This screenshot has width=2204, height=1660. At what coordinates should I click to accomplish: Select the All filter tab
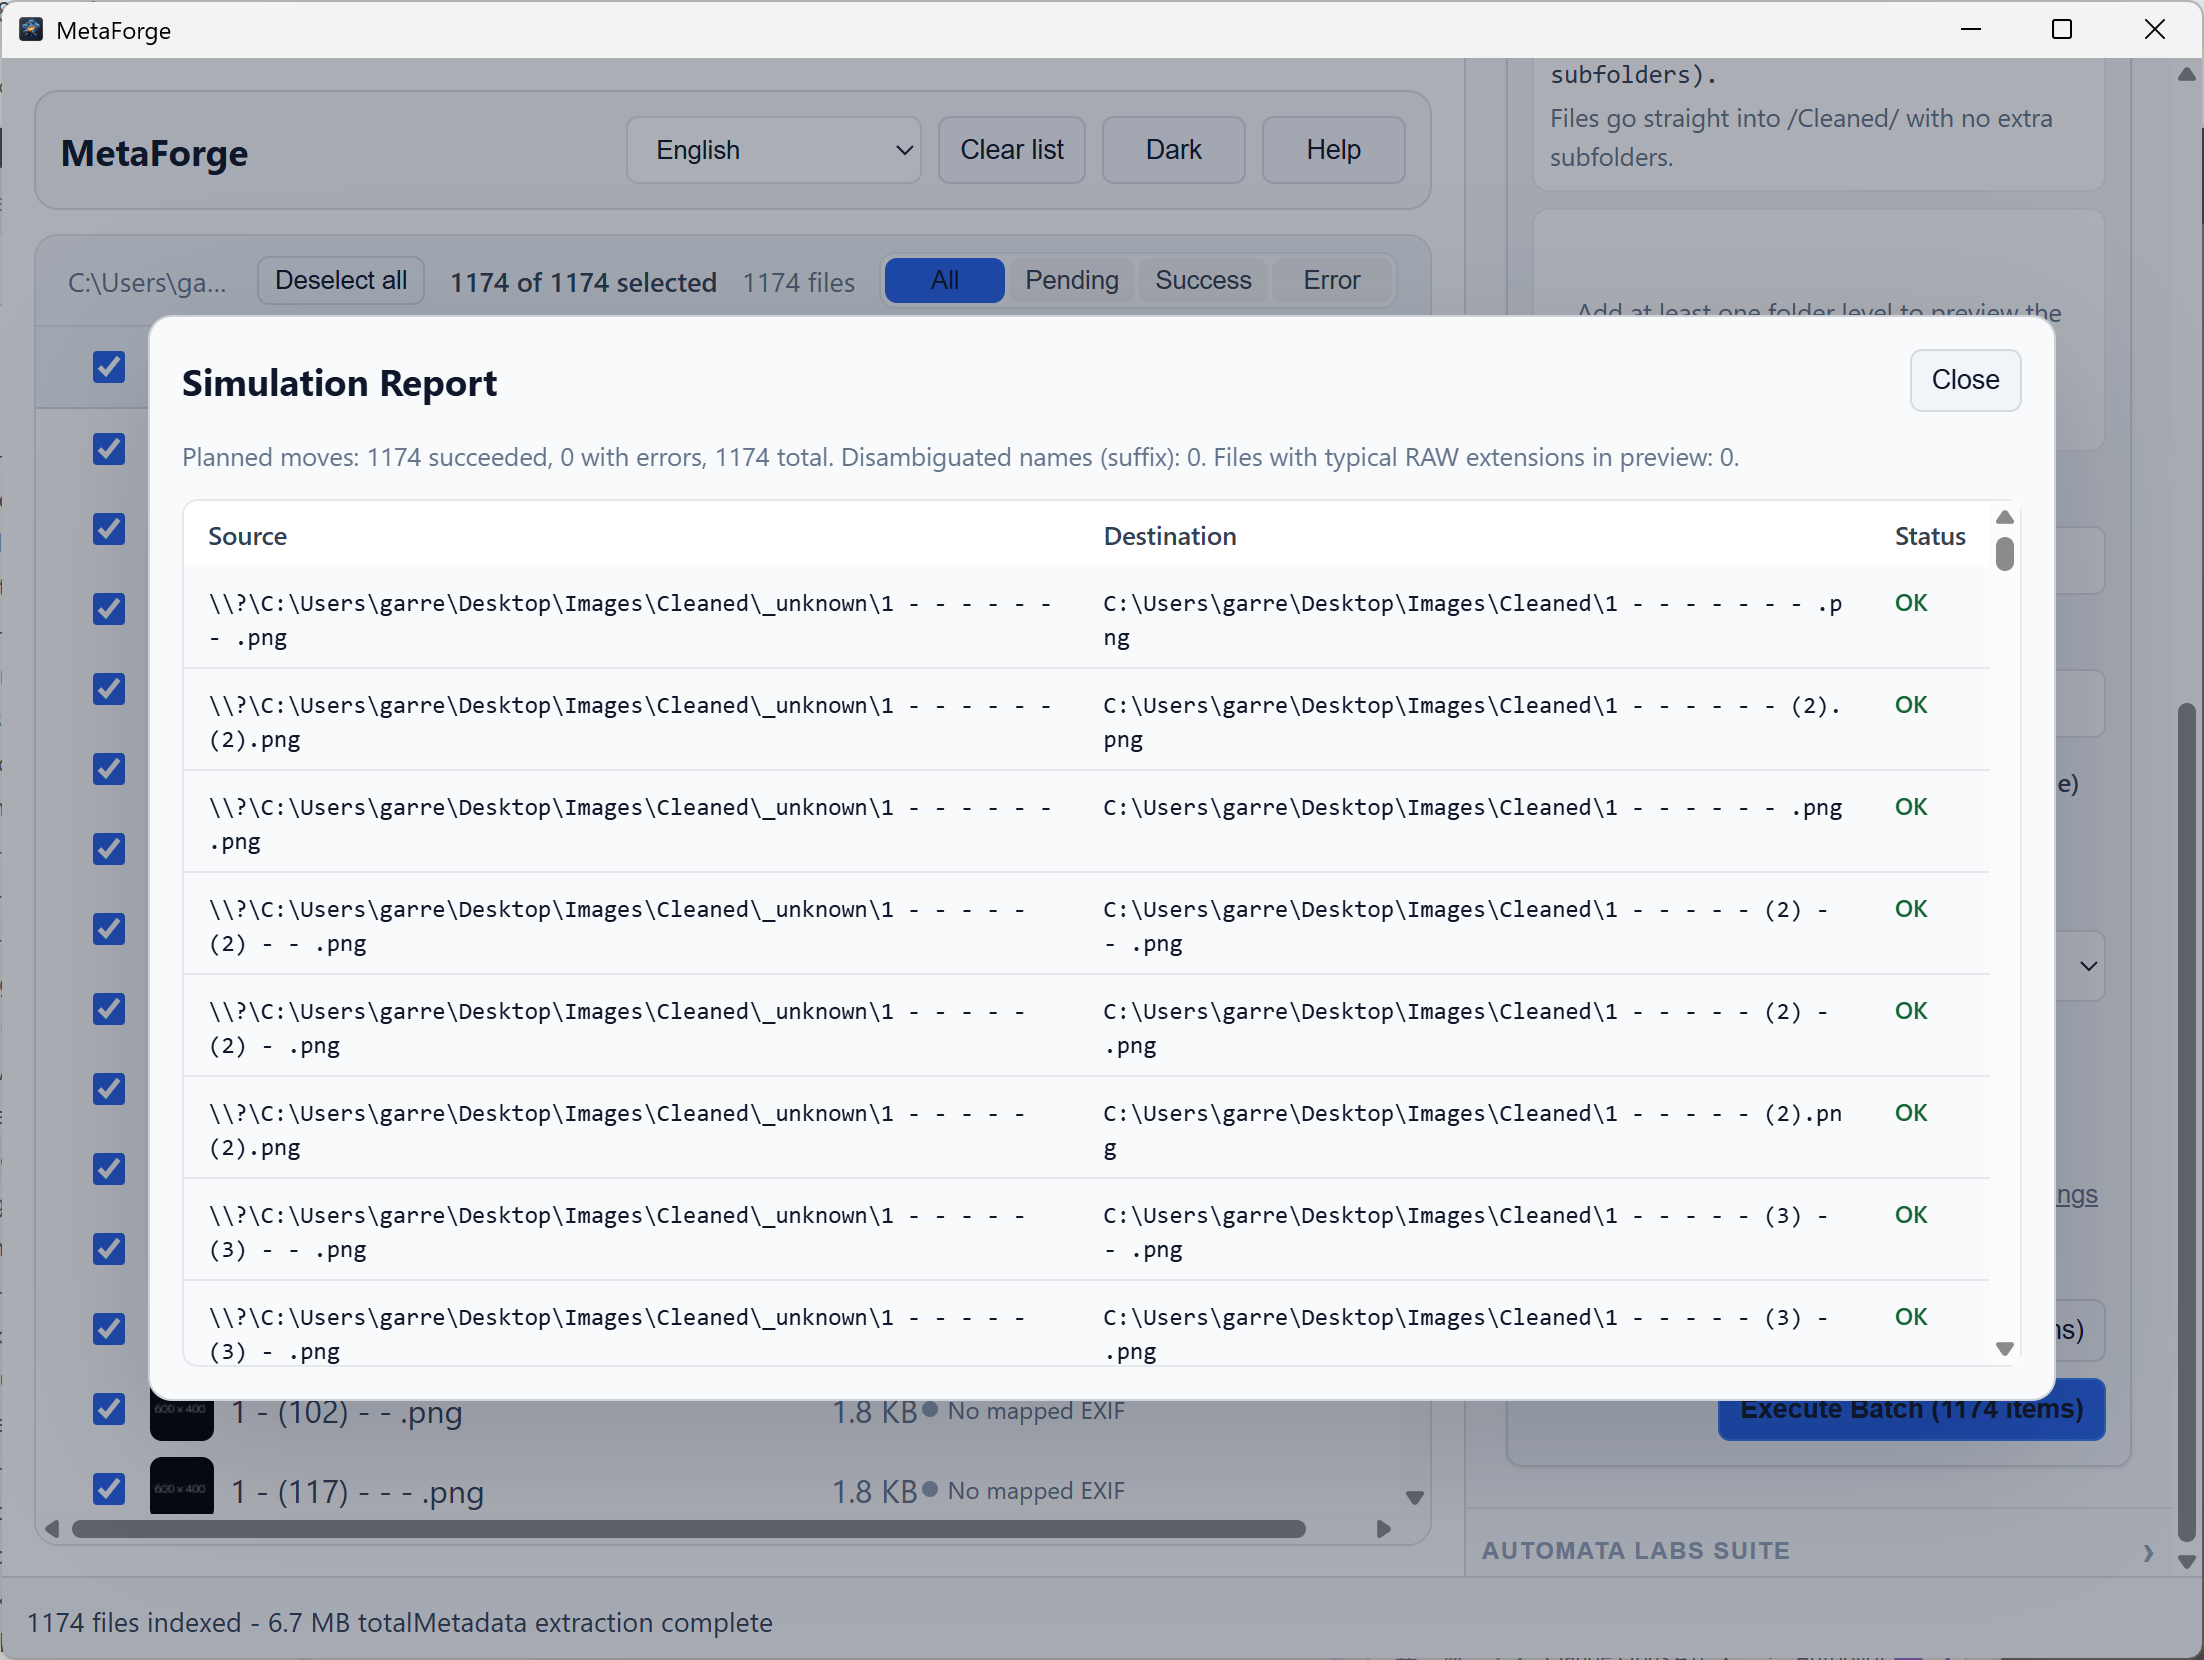point(945,281)
